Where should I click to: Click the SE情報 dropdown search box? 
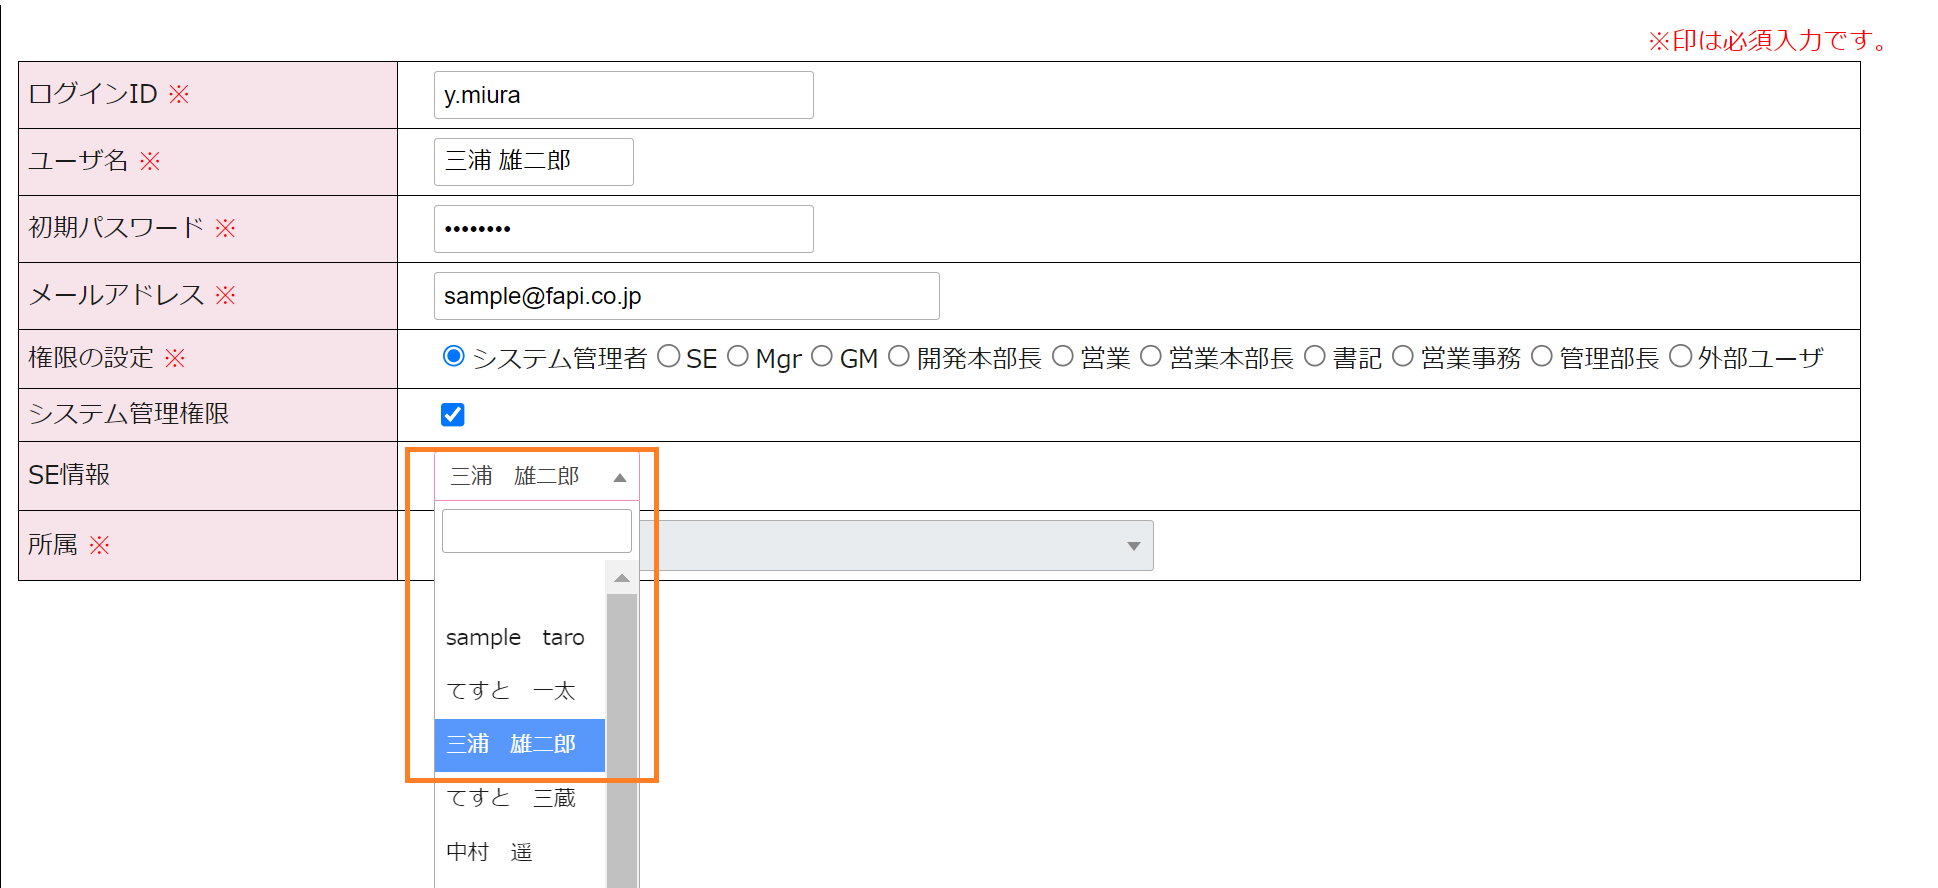tap(536, 531)
